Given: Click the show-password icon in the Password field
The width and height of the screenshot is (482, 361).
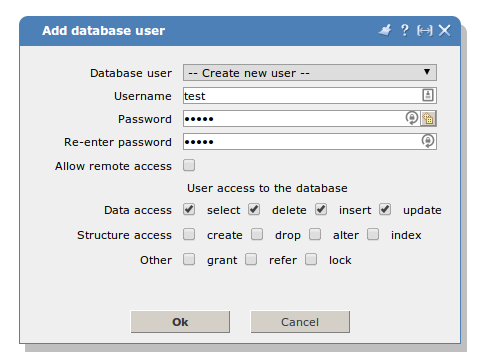Looking at the screenshot, I should click(412, 118).
